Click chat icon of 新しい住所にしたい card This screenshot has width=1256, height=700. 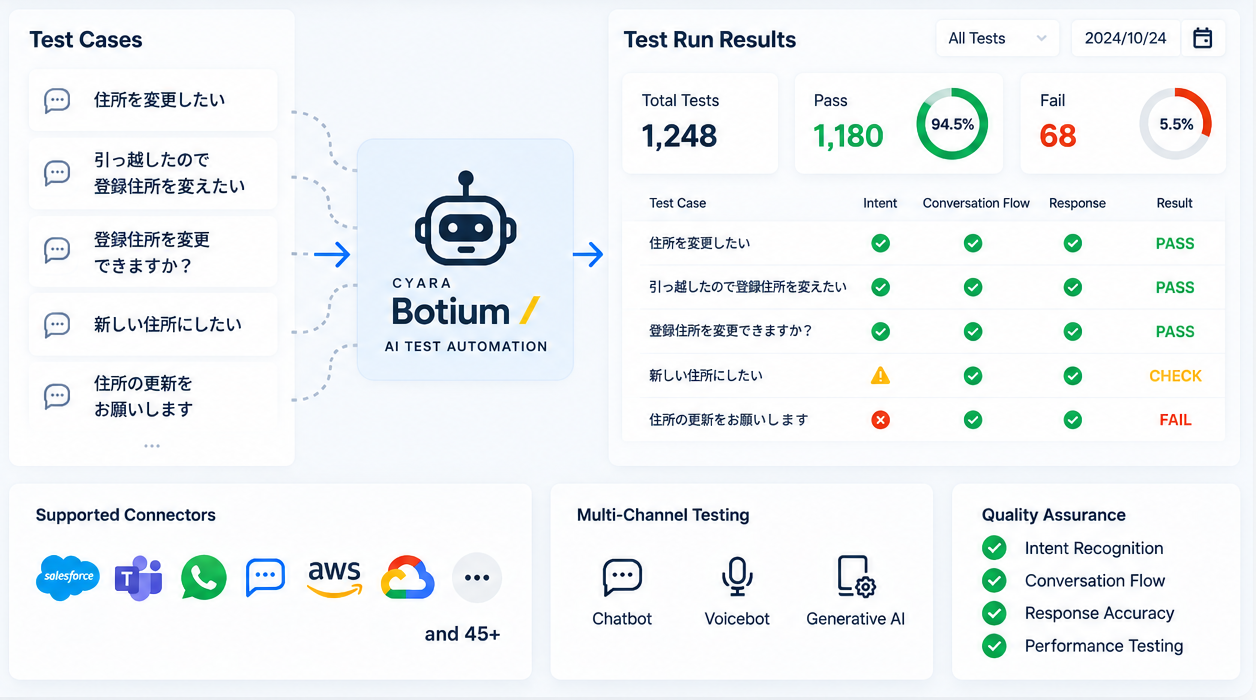[58, 324]
